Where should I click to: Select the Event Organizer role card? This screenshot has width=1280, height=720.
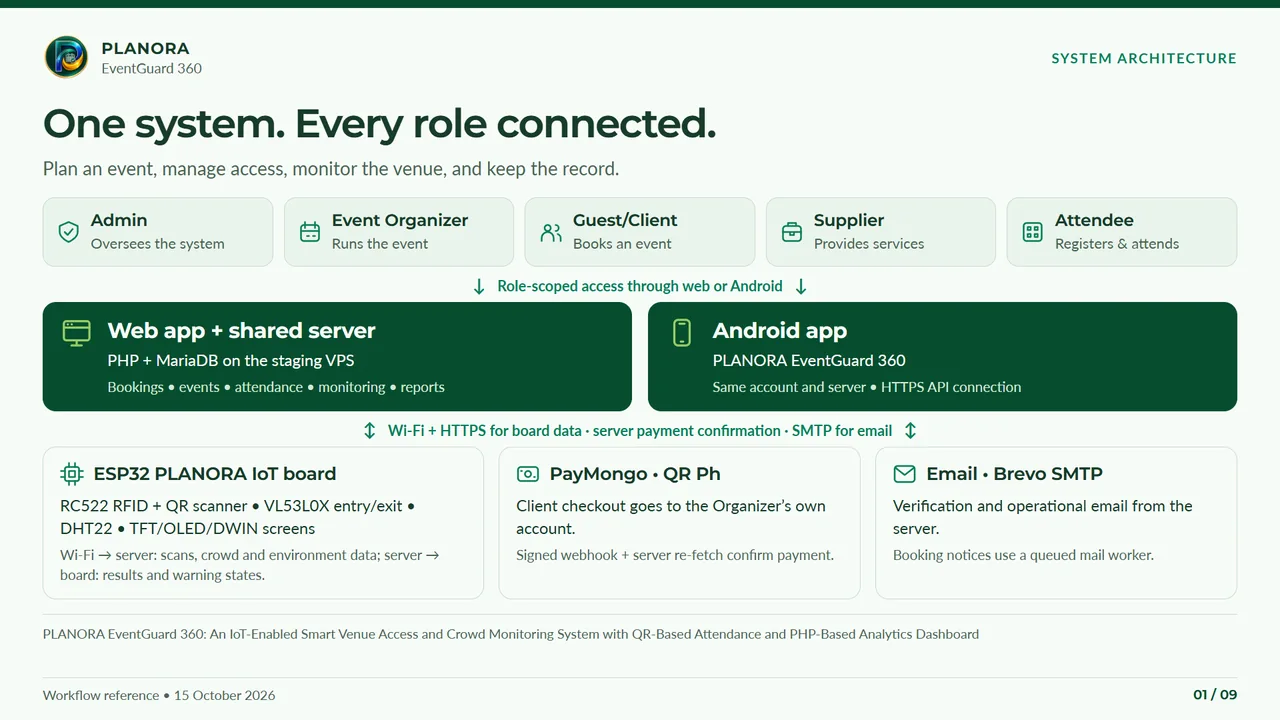(x=399, y=232)
